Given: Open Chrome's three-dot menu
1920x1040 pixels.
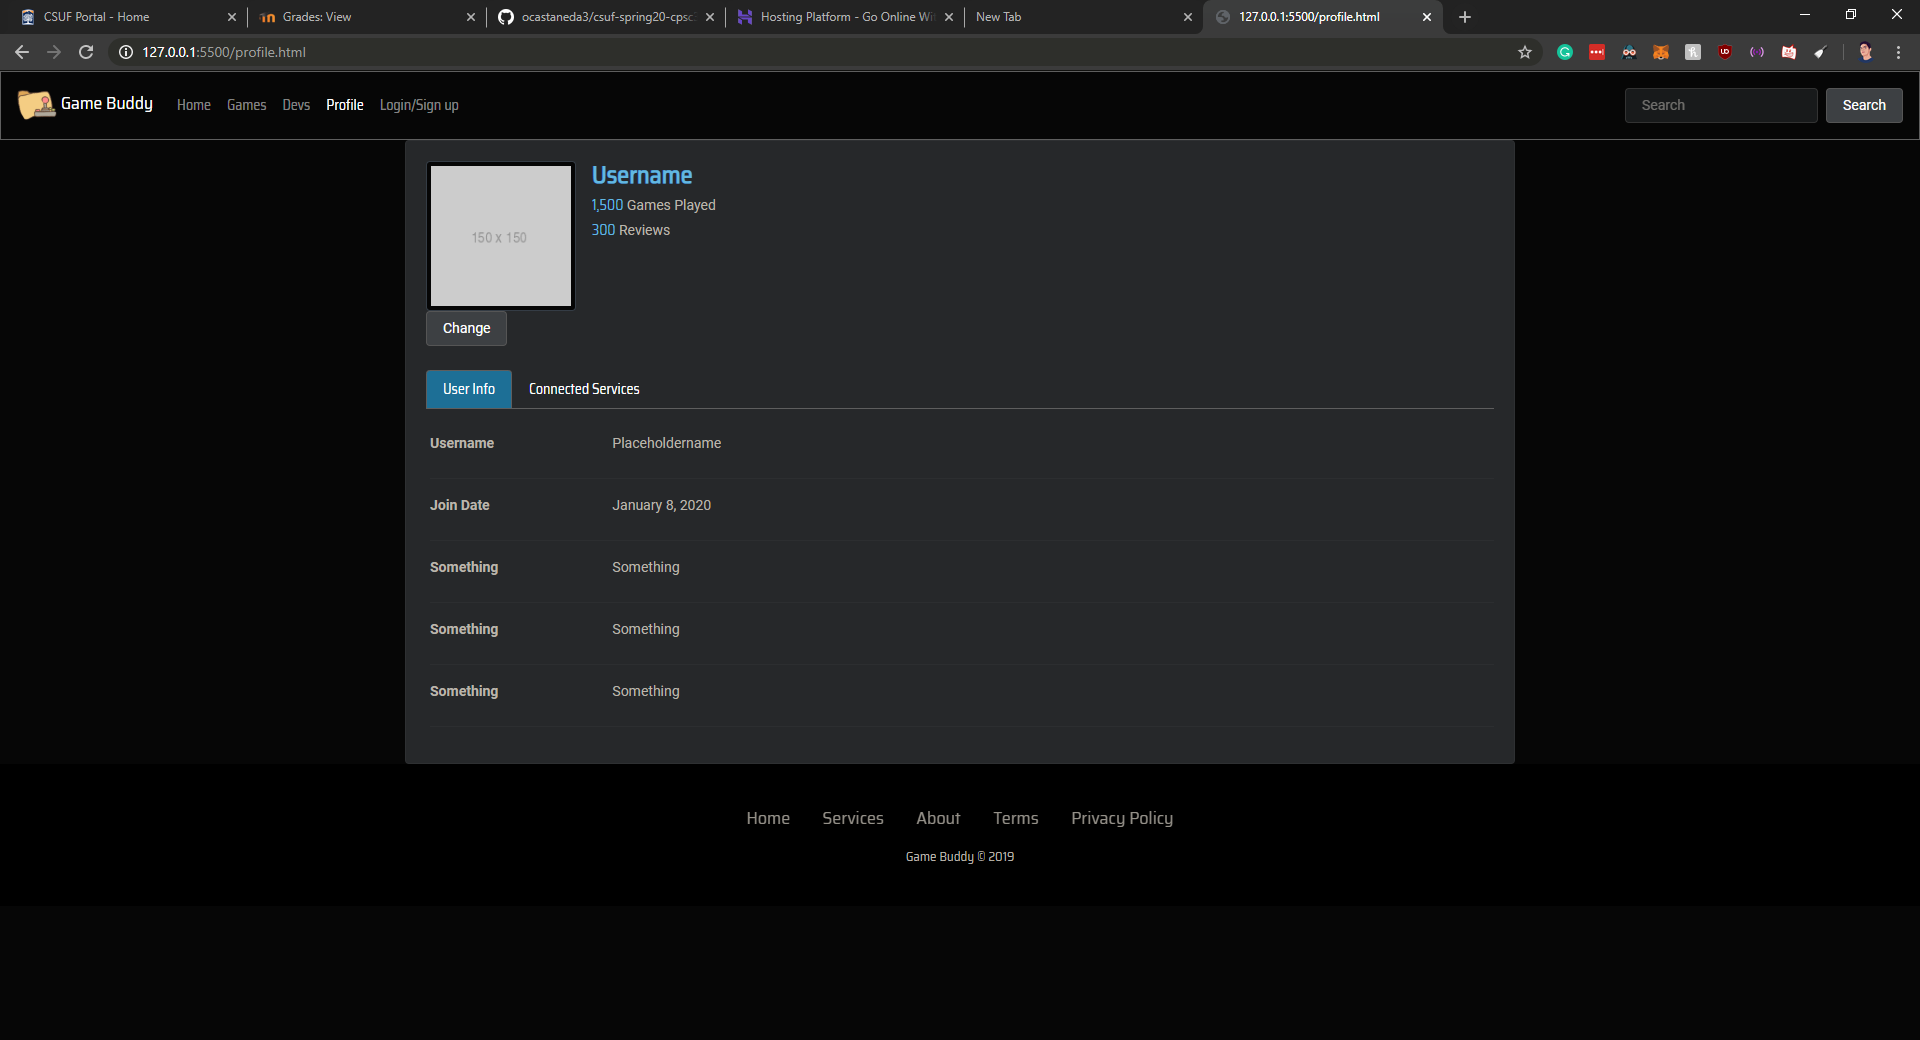Looking at the screenshot, I should (1898, 52).
